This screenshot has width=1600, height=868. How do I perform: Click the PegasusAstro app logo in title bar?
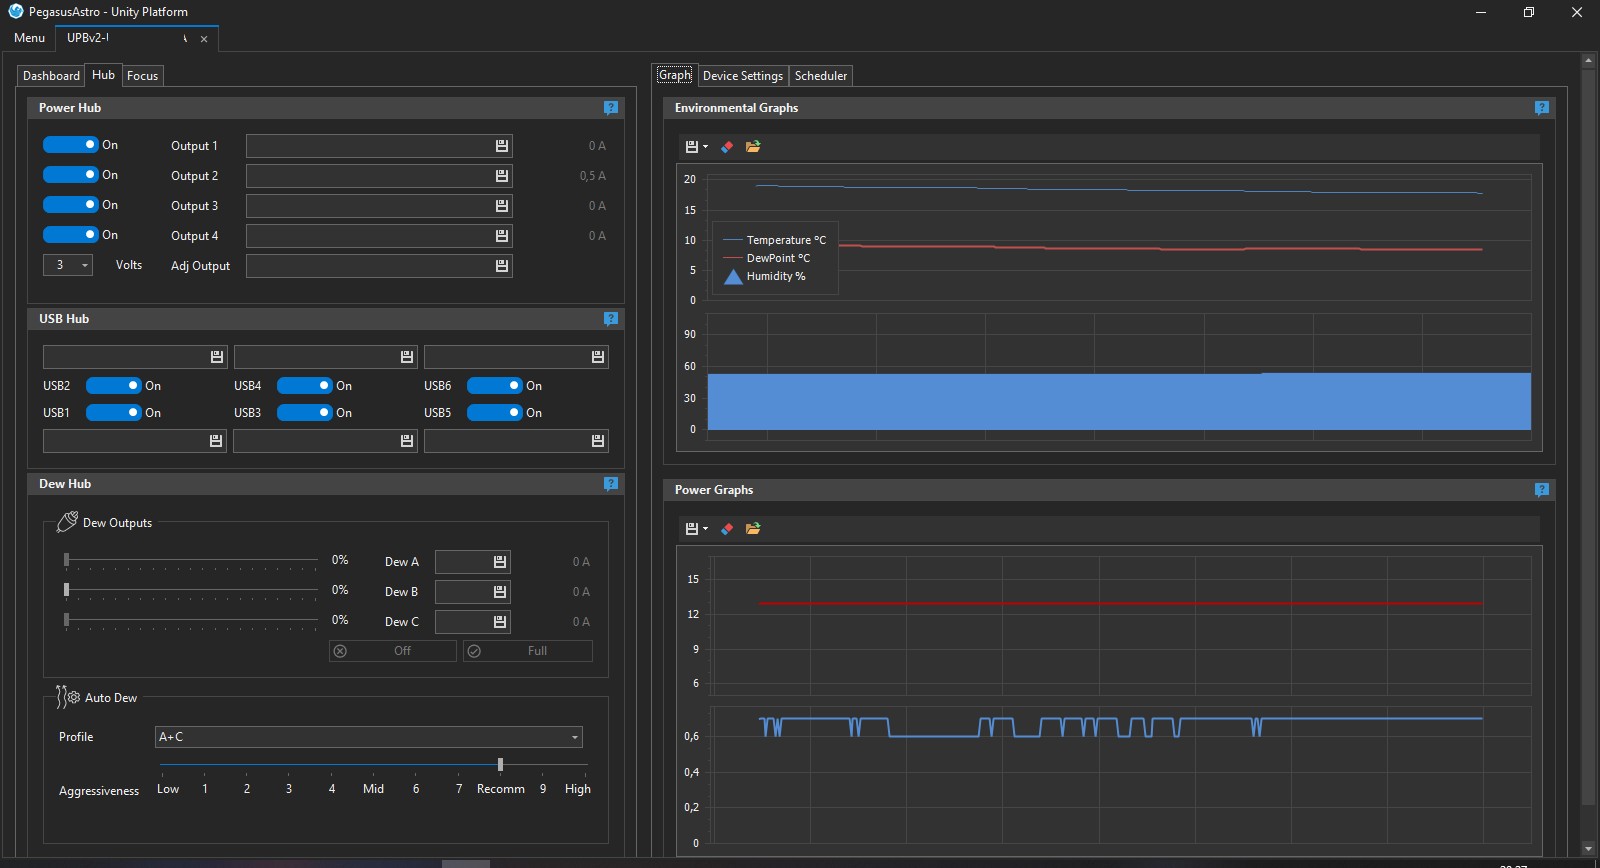(x=15, y=12)
